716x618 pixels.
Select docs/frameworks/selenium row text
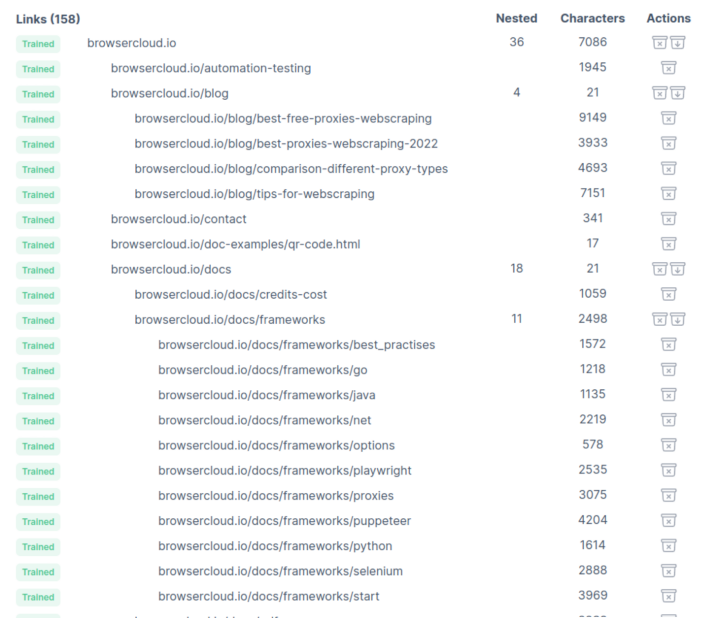280,571
